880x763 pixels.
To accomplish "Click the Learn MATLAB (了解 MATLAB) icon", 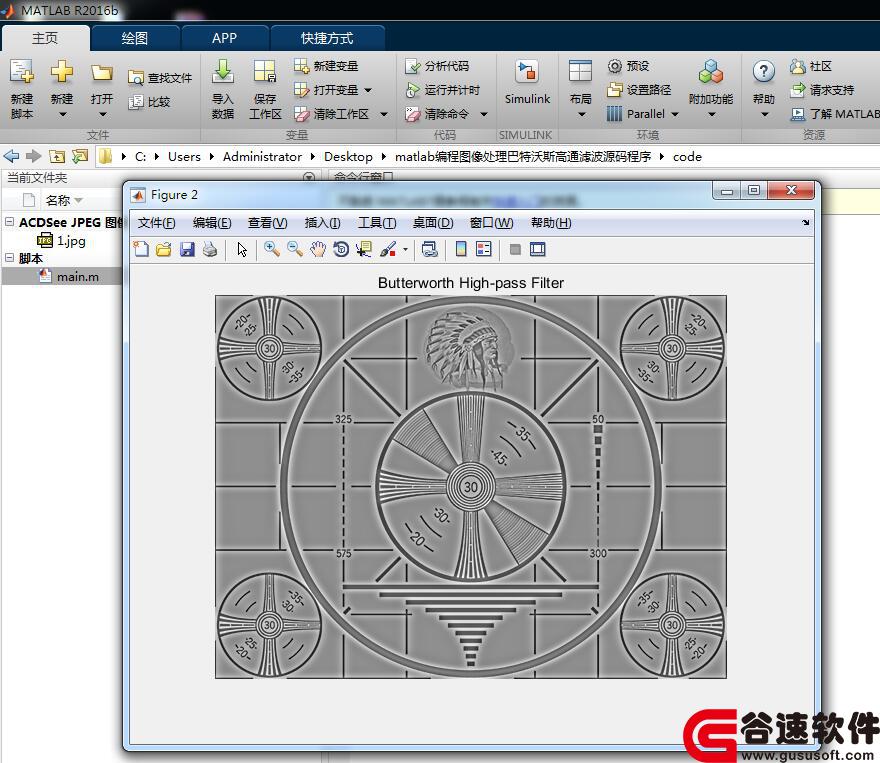I will (x=798, y=114).
